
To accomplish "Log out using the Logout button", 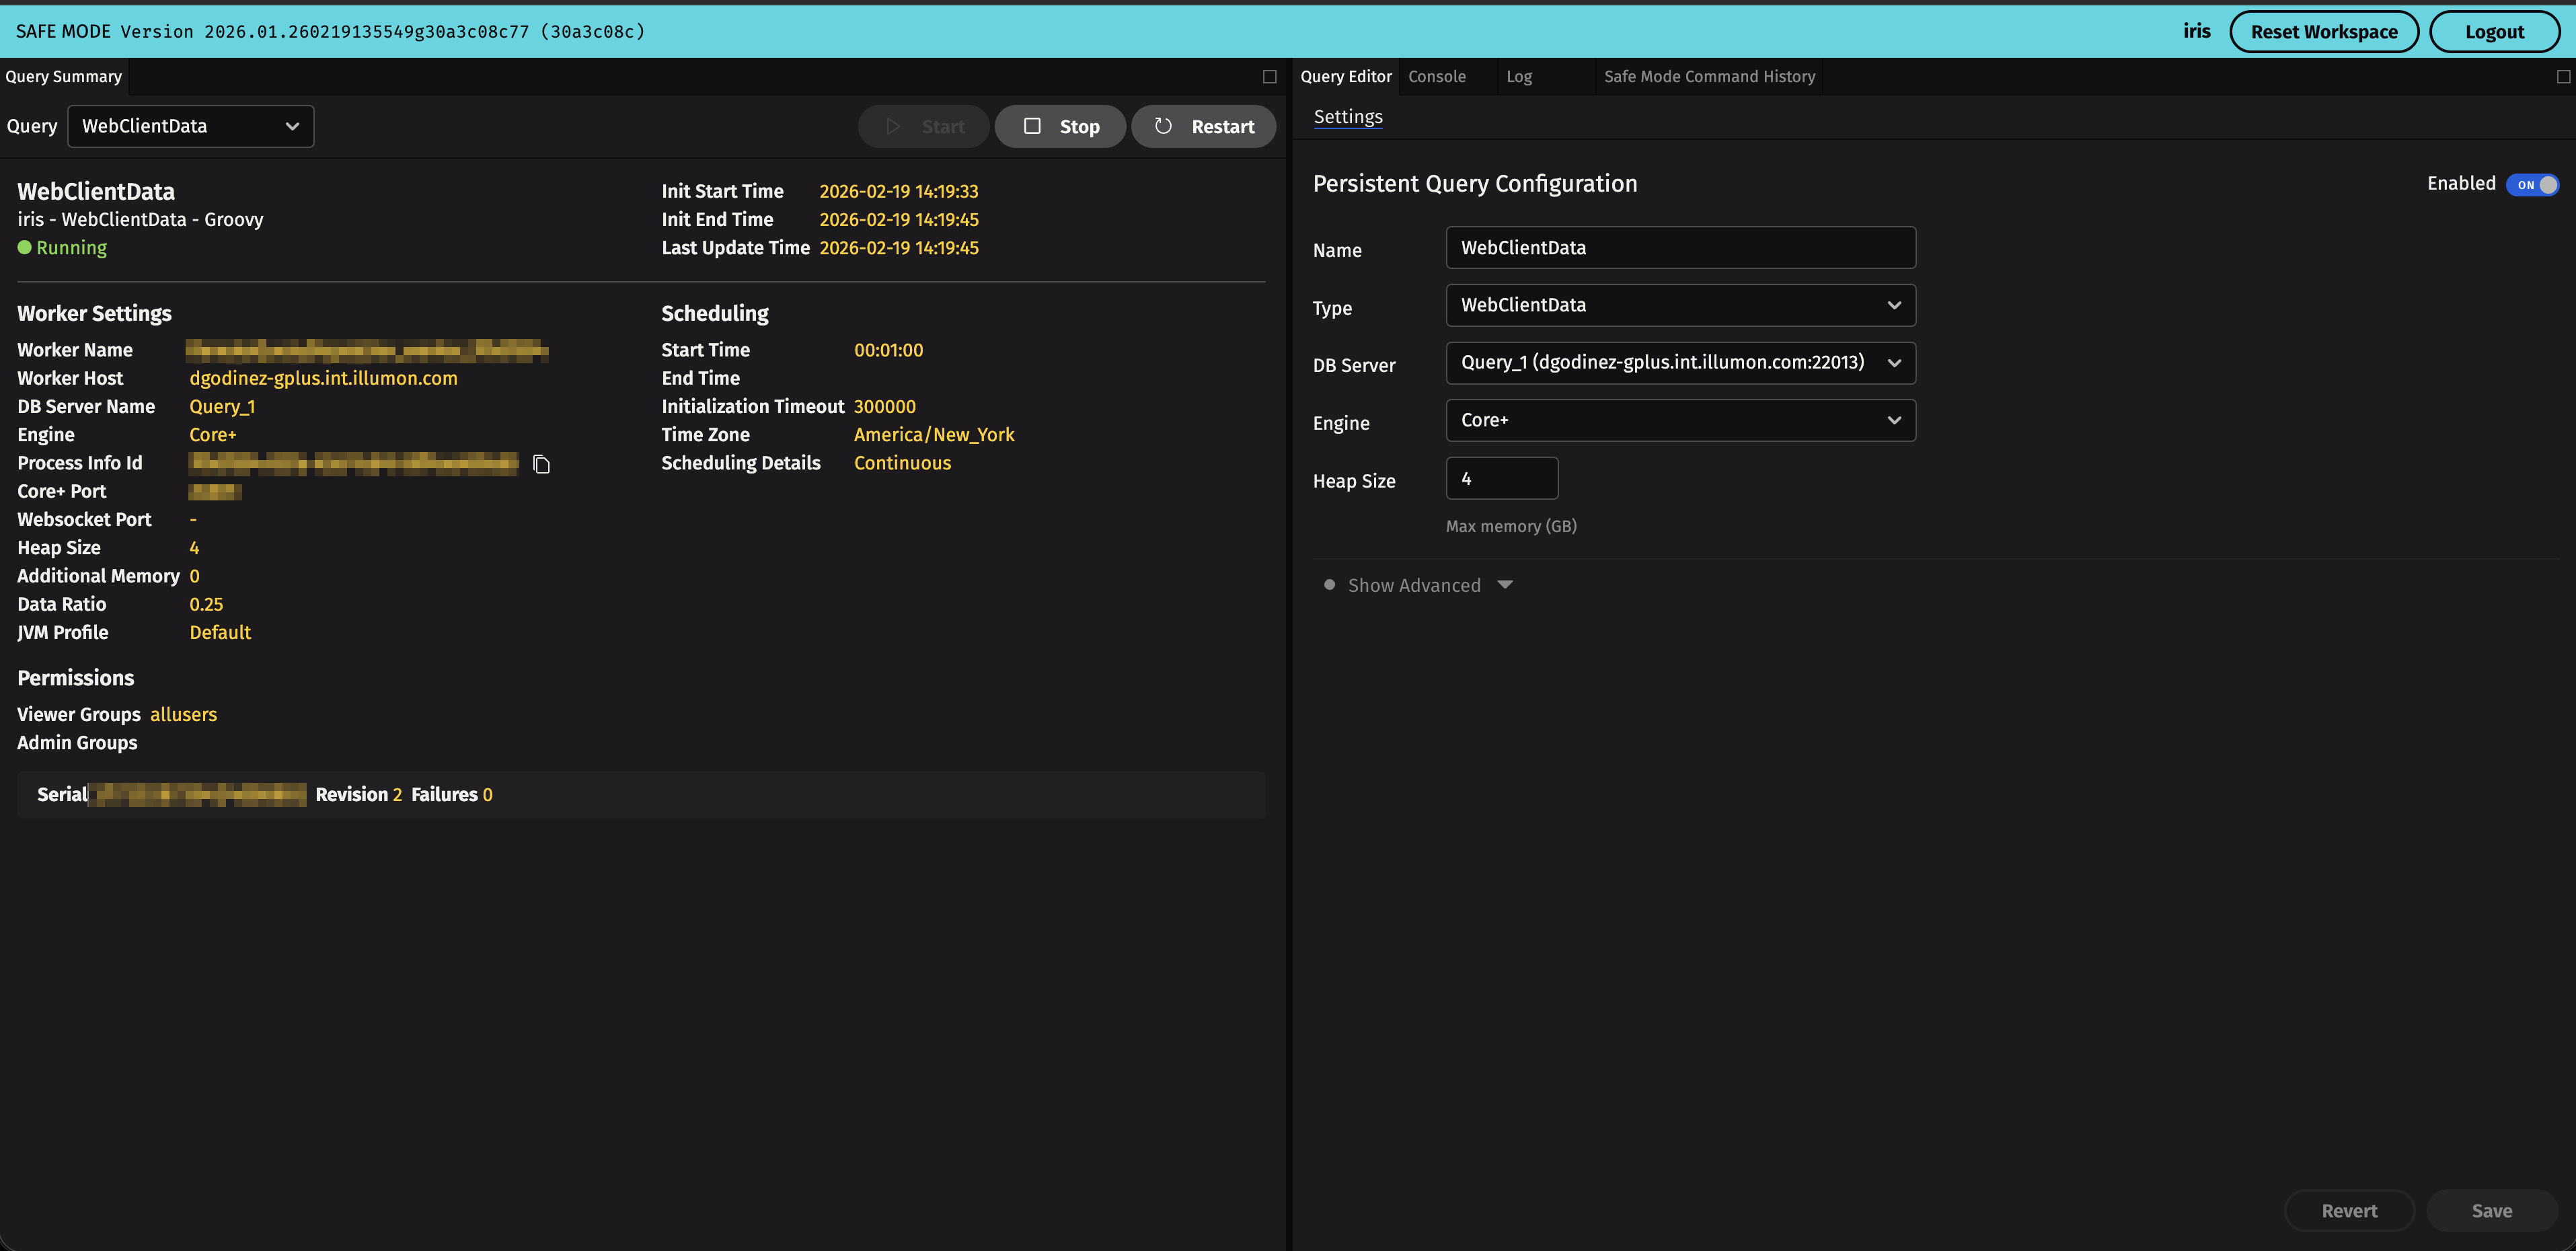I will point(2493,32).
